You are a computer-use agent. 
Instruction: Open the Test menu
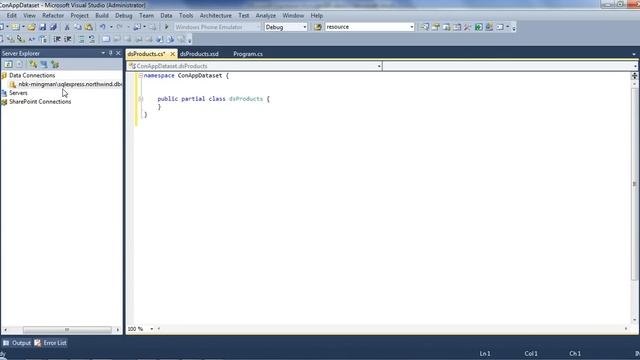tap(244, 16)
